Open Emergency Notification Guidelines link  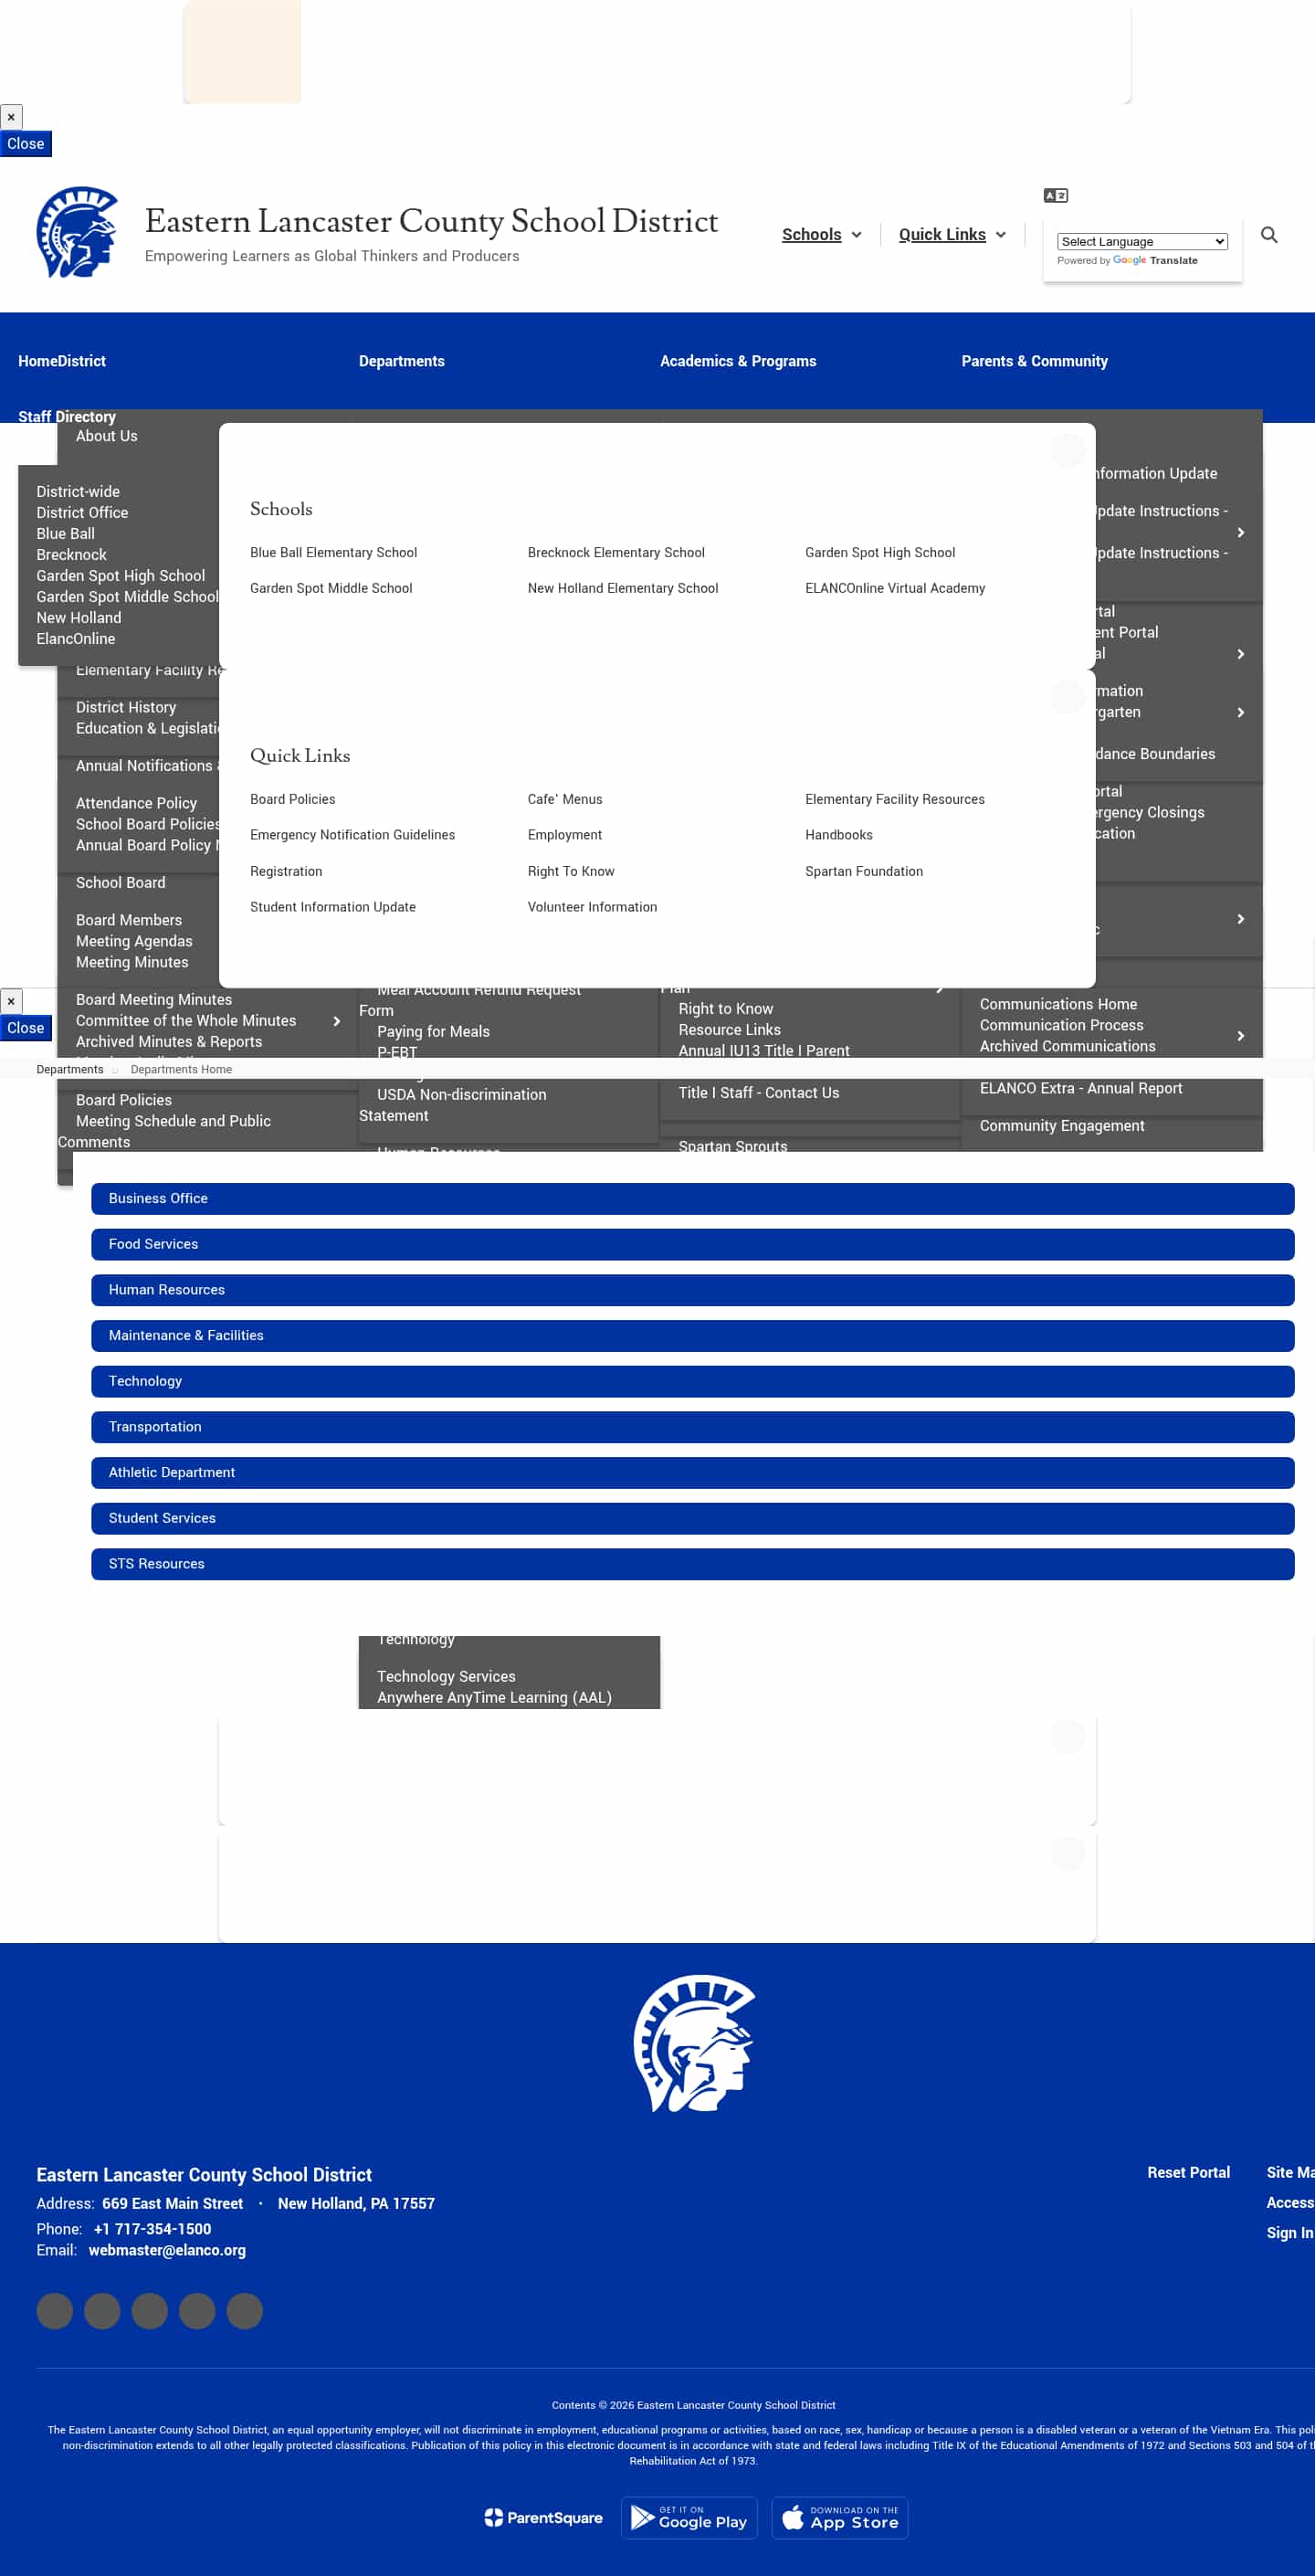pos(352,835)
